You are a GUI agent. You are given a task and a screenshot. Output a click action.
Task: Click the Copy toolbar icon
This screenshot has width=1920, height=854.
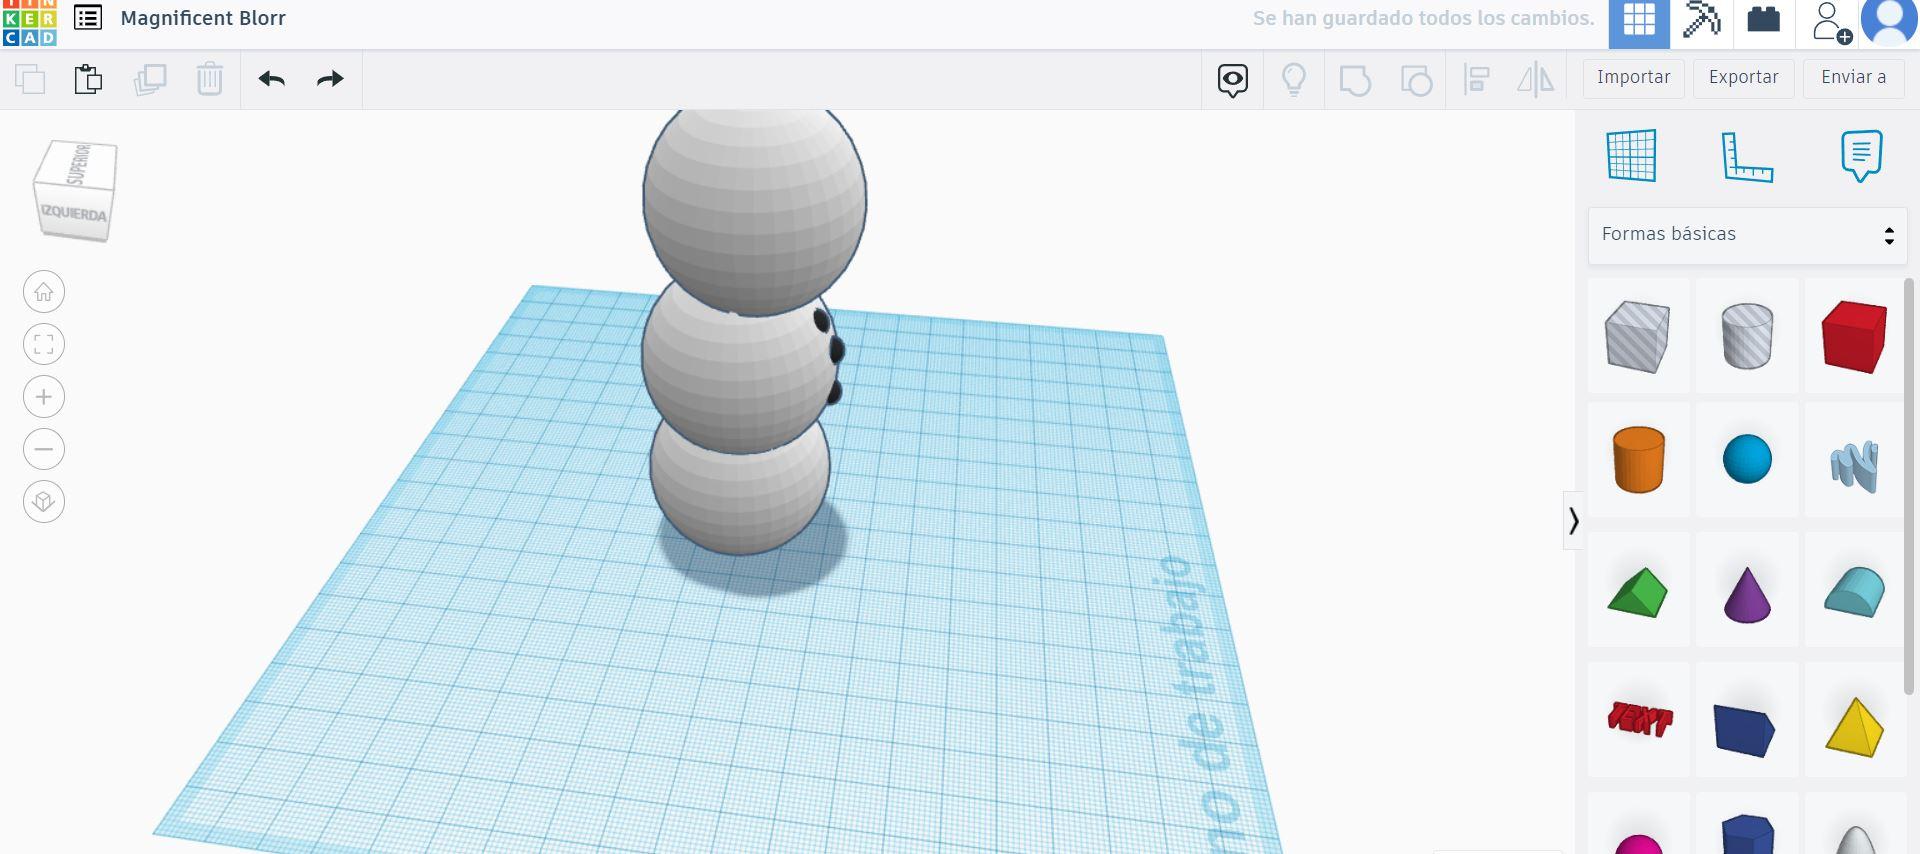point(30,79)
